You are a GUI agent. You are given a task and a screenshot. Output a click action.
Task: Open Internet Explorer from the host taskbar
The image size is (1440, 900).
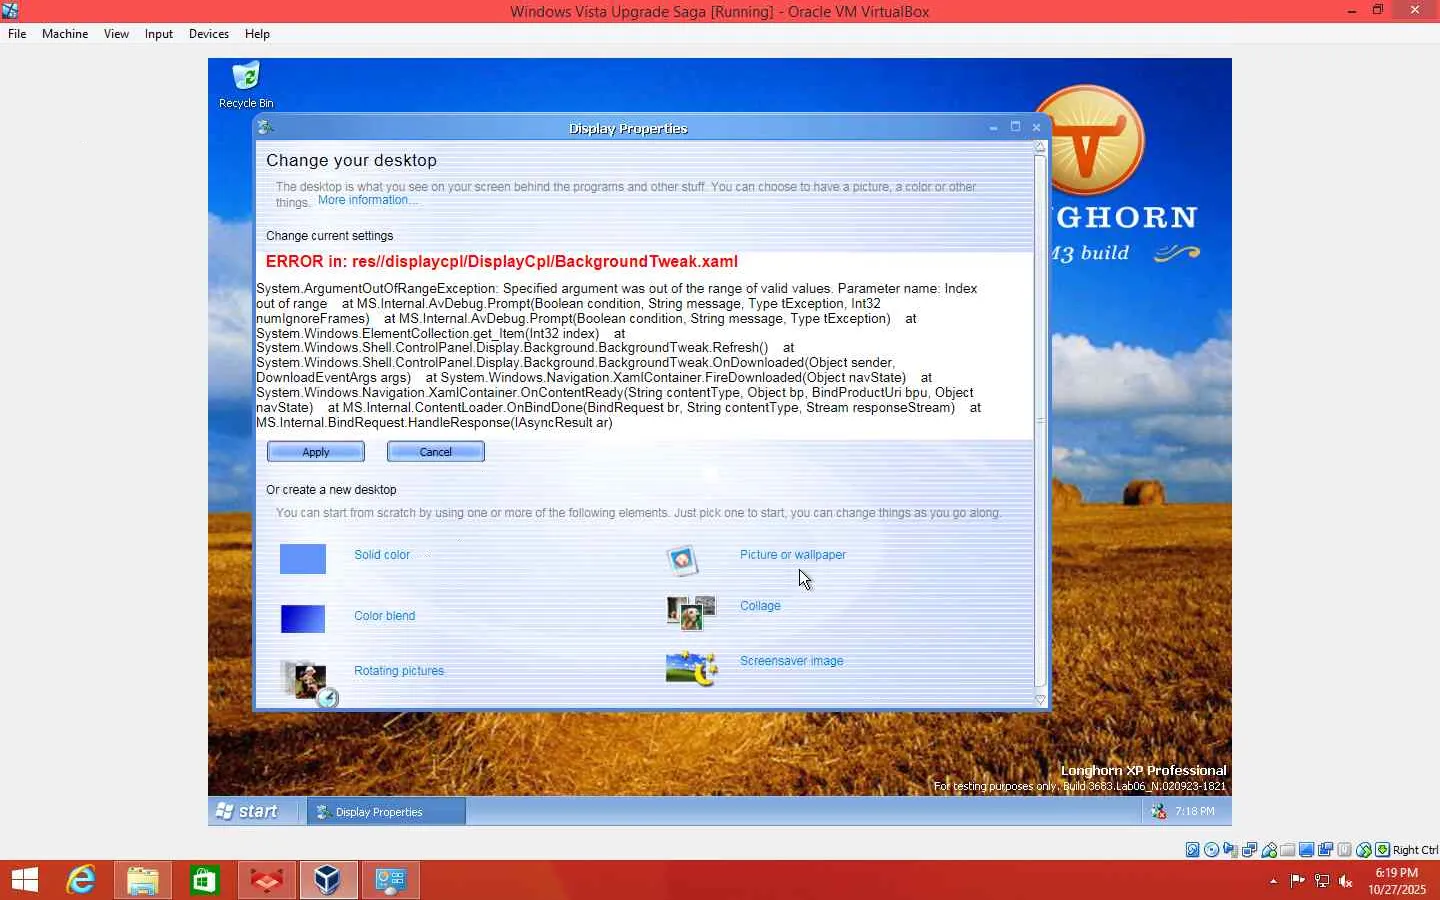pyautogui.click(x=80, y=880)
